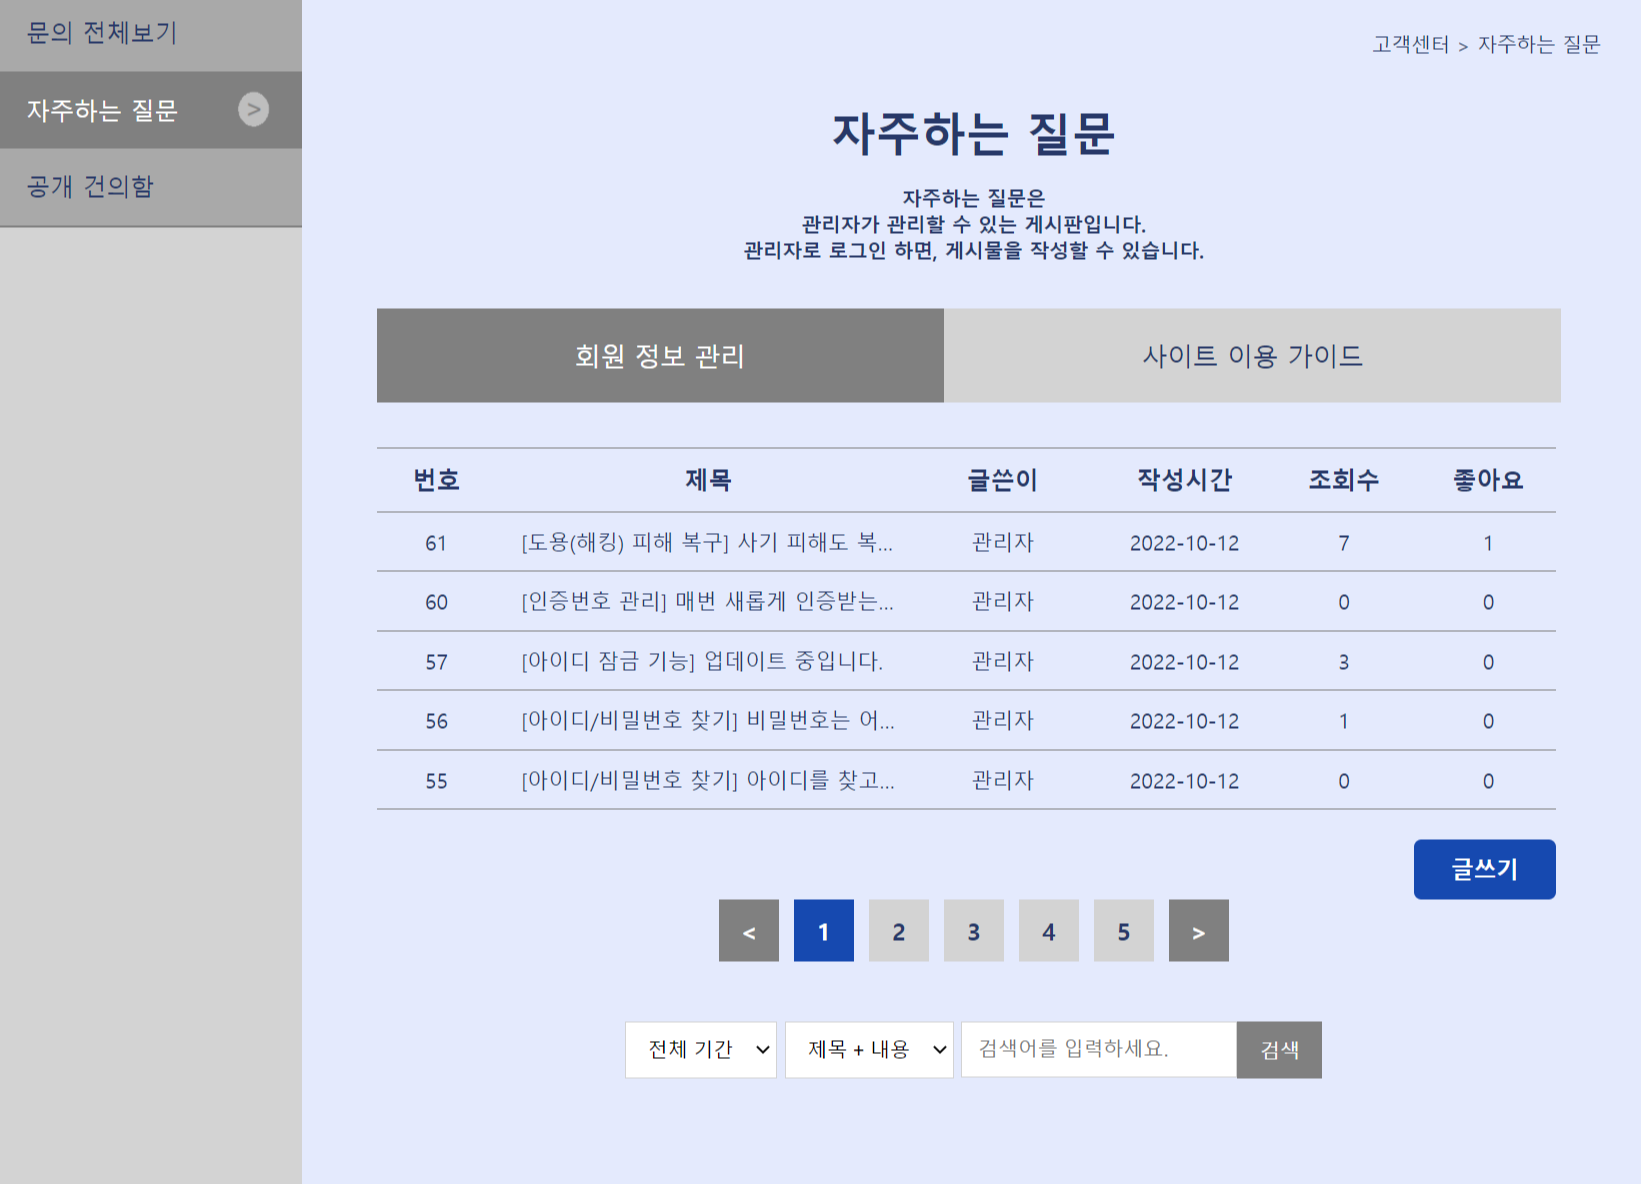Image resolution: width=1641 pixels, height=1184 pixels.
Task: Click the arrow icon beside 자주하는 질문
Action: [254, 109]
